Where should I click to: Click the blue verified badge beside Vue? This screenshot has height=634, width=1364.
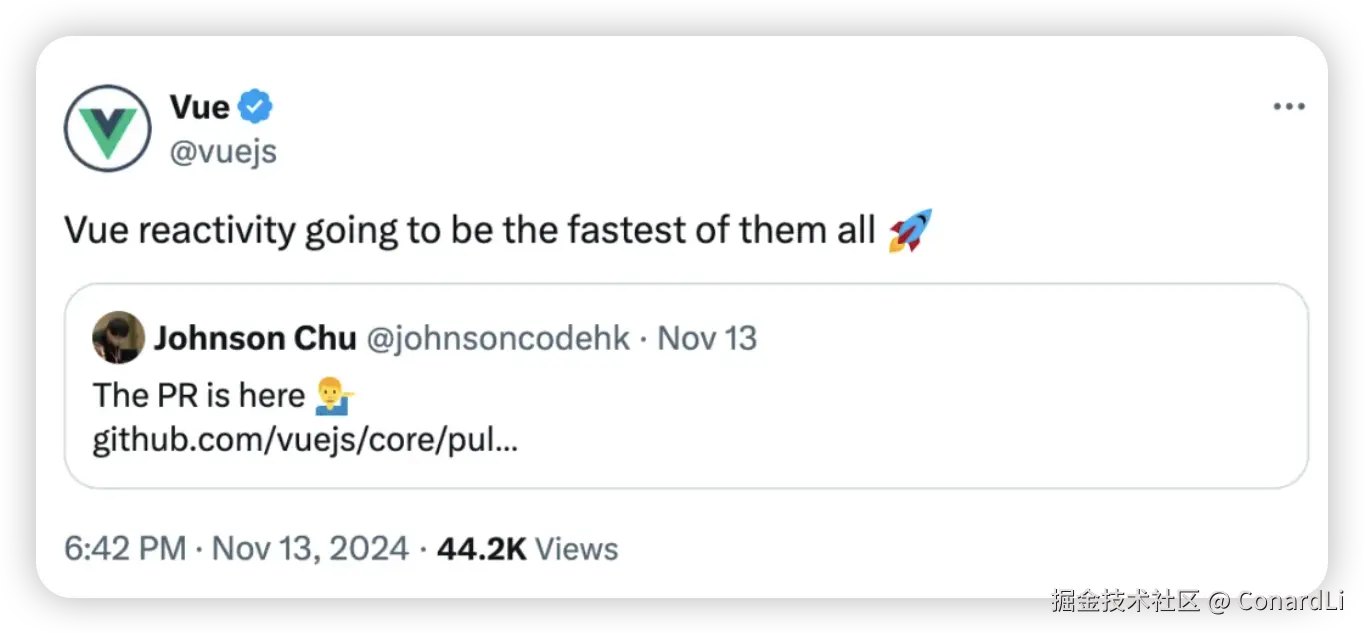pyautogui.click(x=256, y=106)
